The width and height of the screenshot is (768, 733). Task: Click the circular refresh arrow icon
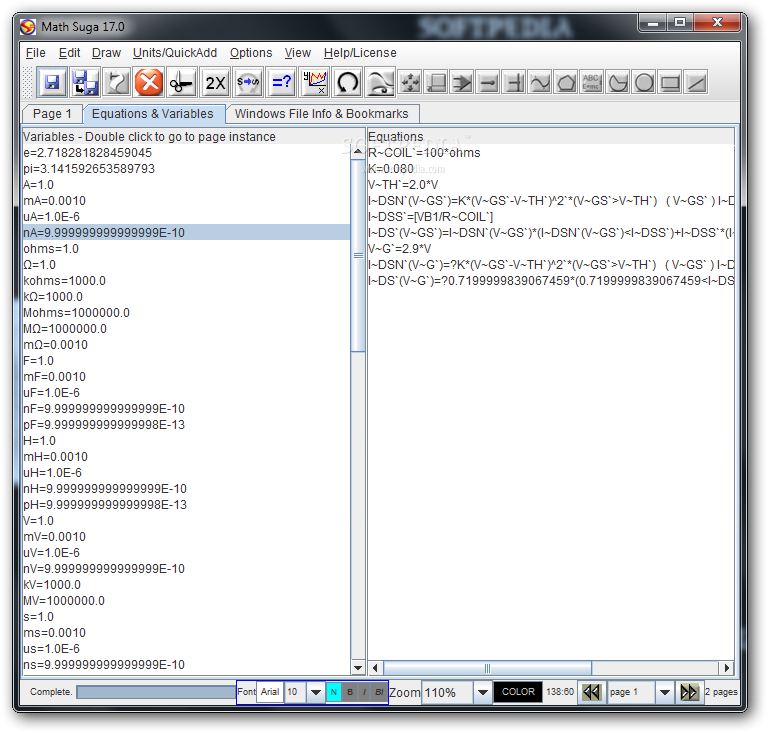(347, 82)
